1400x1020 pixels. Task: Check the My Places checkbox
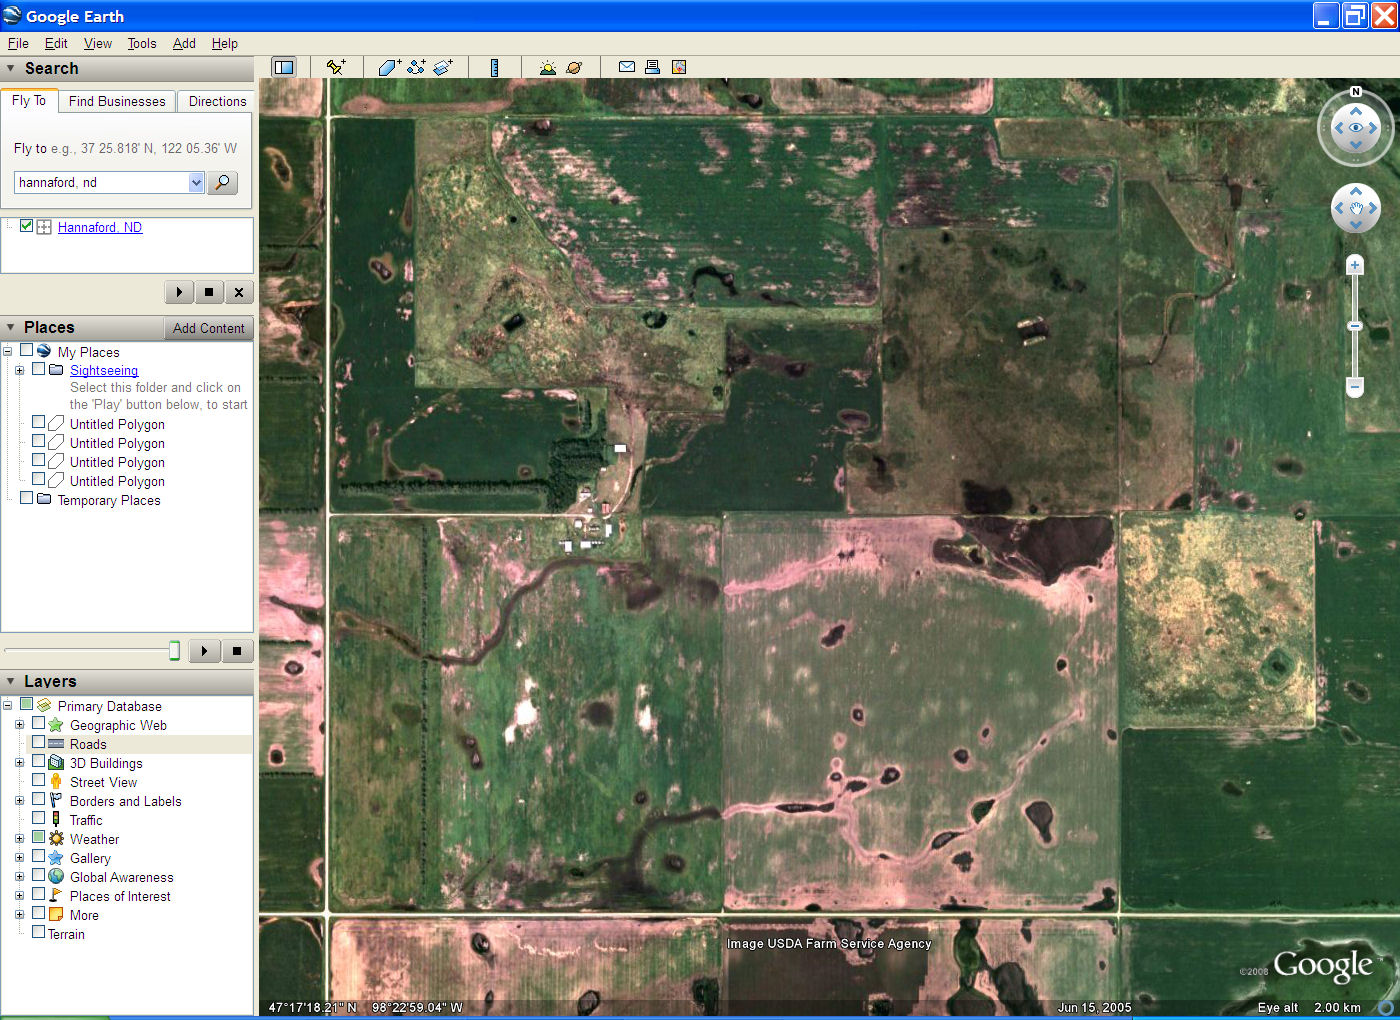[27, 351]
